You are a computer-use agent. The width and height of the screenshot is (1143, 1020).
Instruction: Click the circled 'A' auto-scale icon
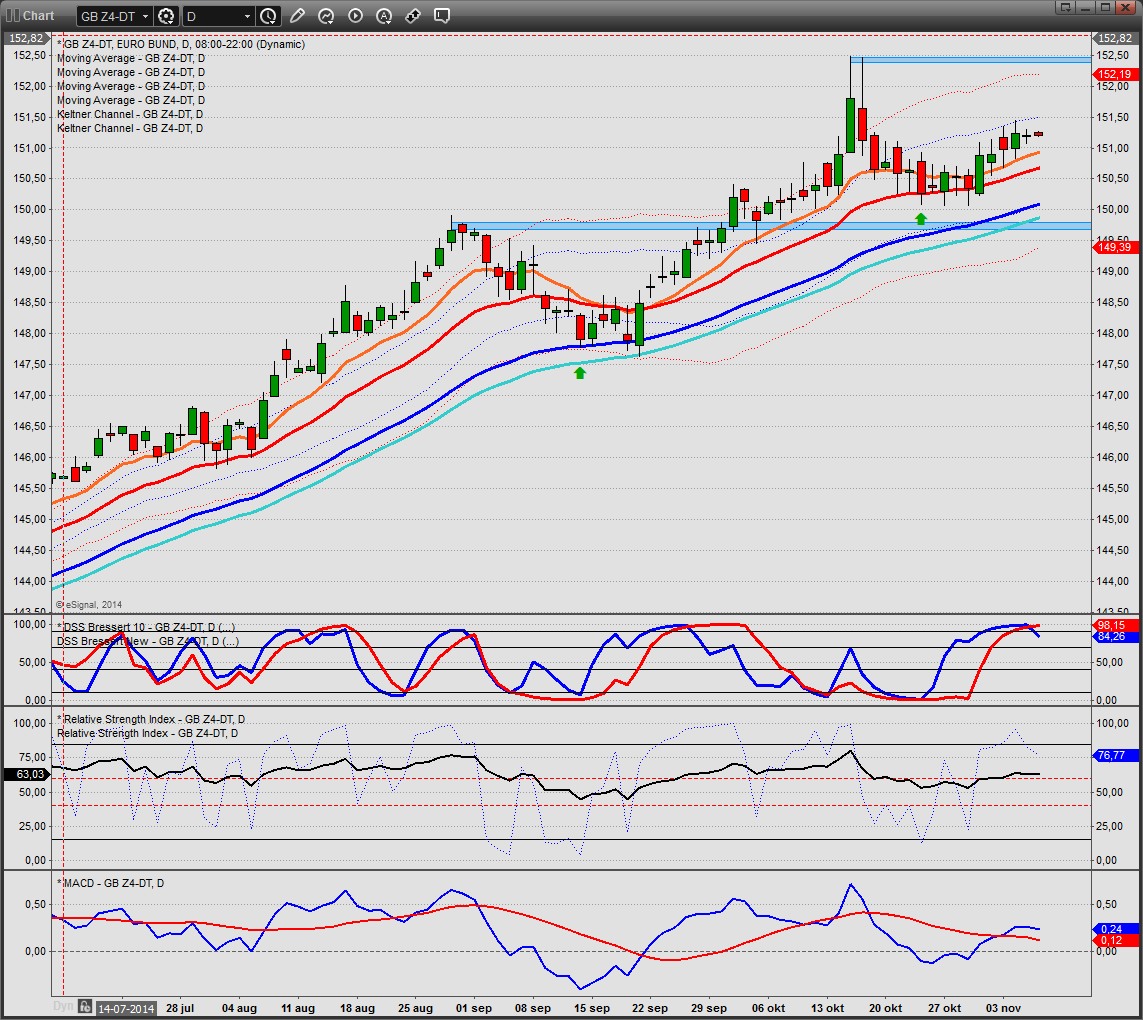point(383,16)
